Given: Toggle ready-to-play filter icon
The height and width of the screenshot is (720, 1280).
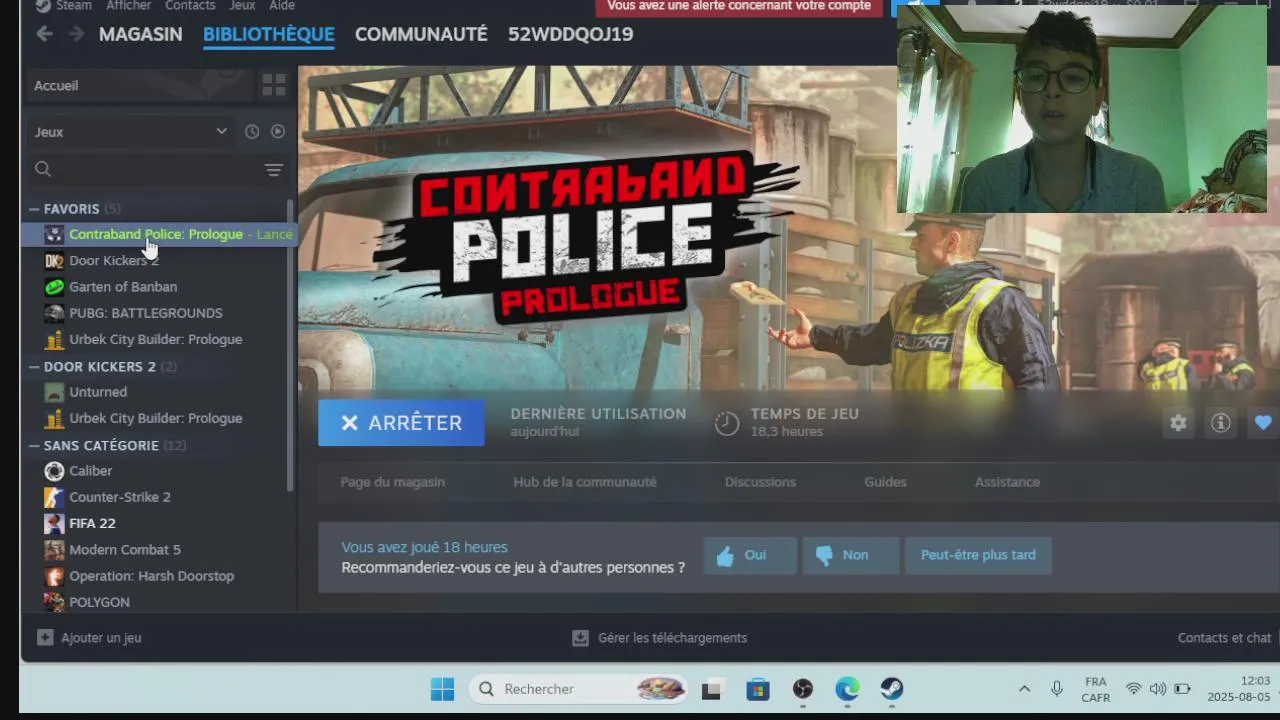Looking at the screenshot, I should 278,131.
